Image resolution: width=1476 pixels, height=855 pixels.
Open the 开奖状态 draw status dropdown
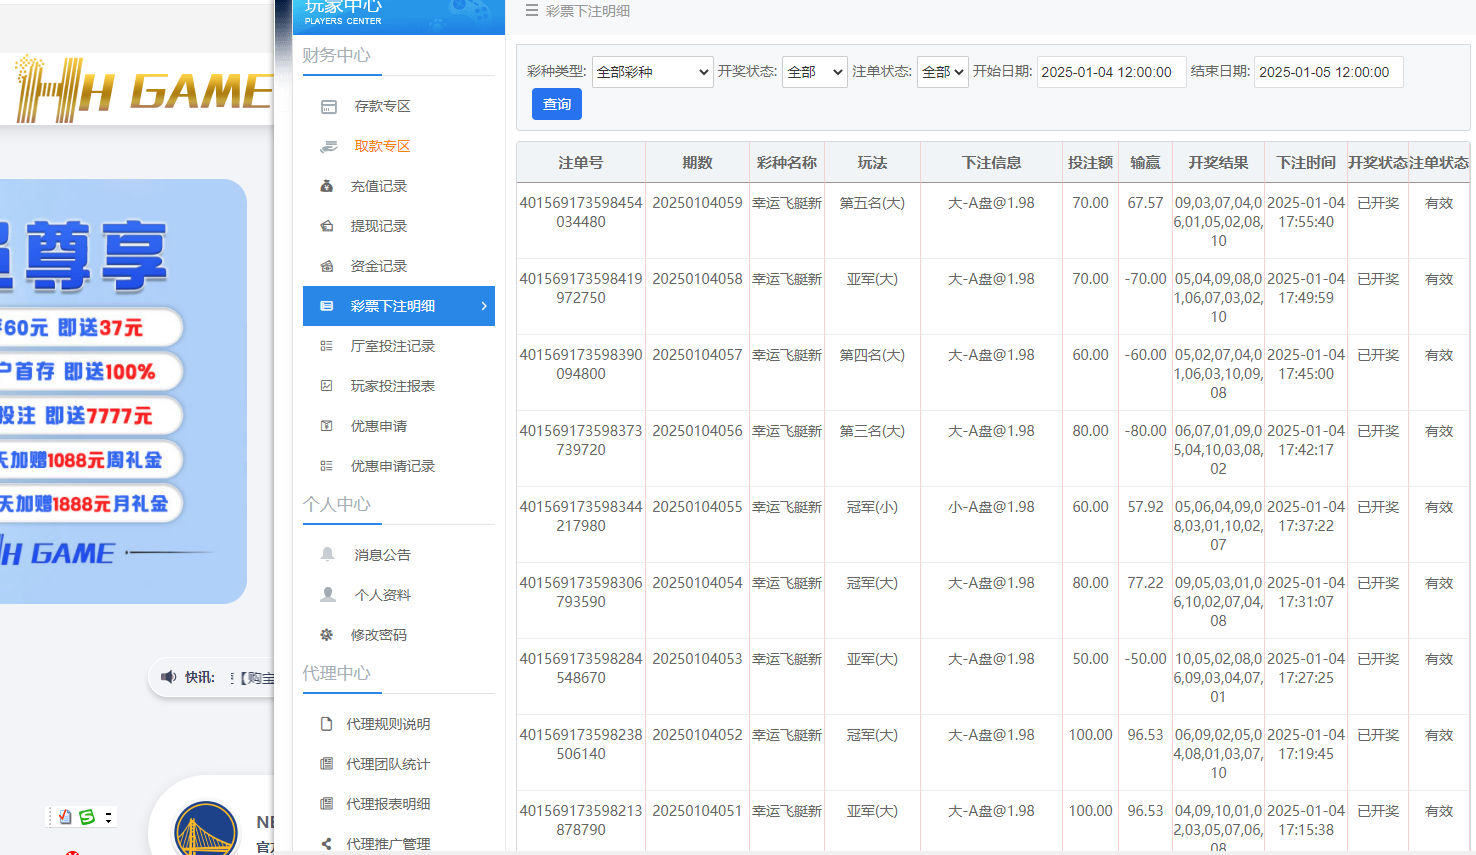click(x=814, y=72)
